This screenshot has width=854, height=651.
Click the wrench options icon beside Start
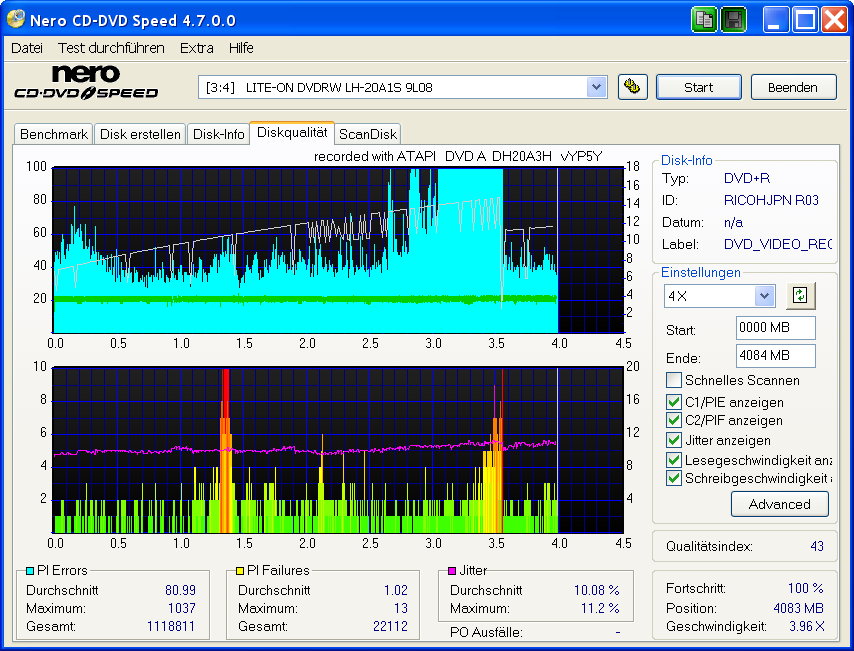(633, 87)
